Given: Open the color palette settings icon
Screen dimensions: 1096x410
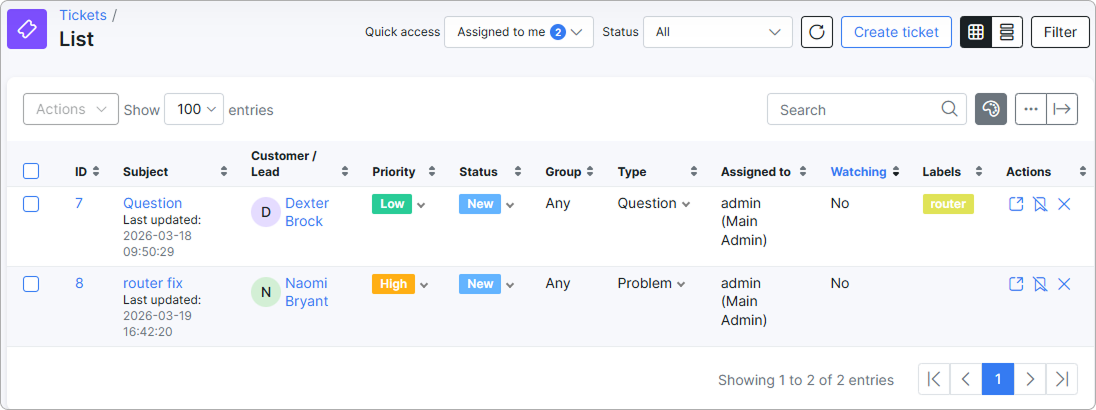Looking at the screenshot, I should (x=991, y=109).
